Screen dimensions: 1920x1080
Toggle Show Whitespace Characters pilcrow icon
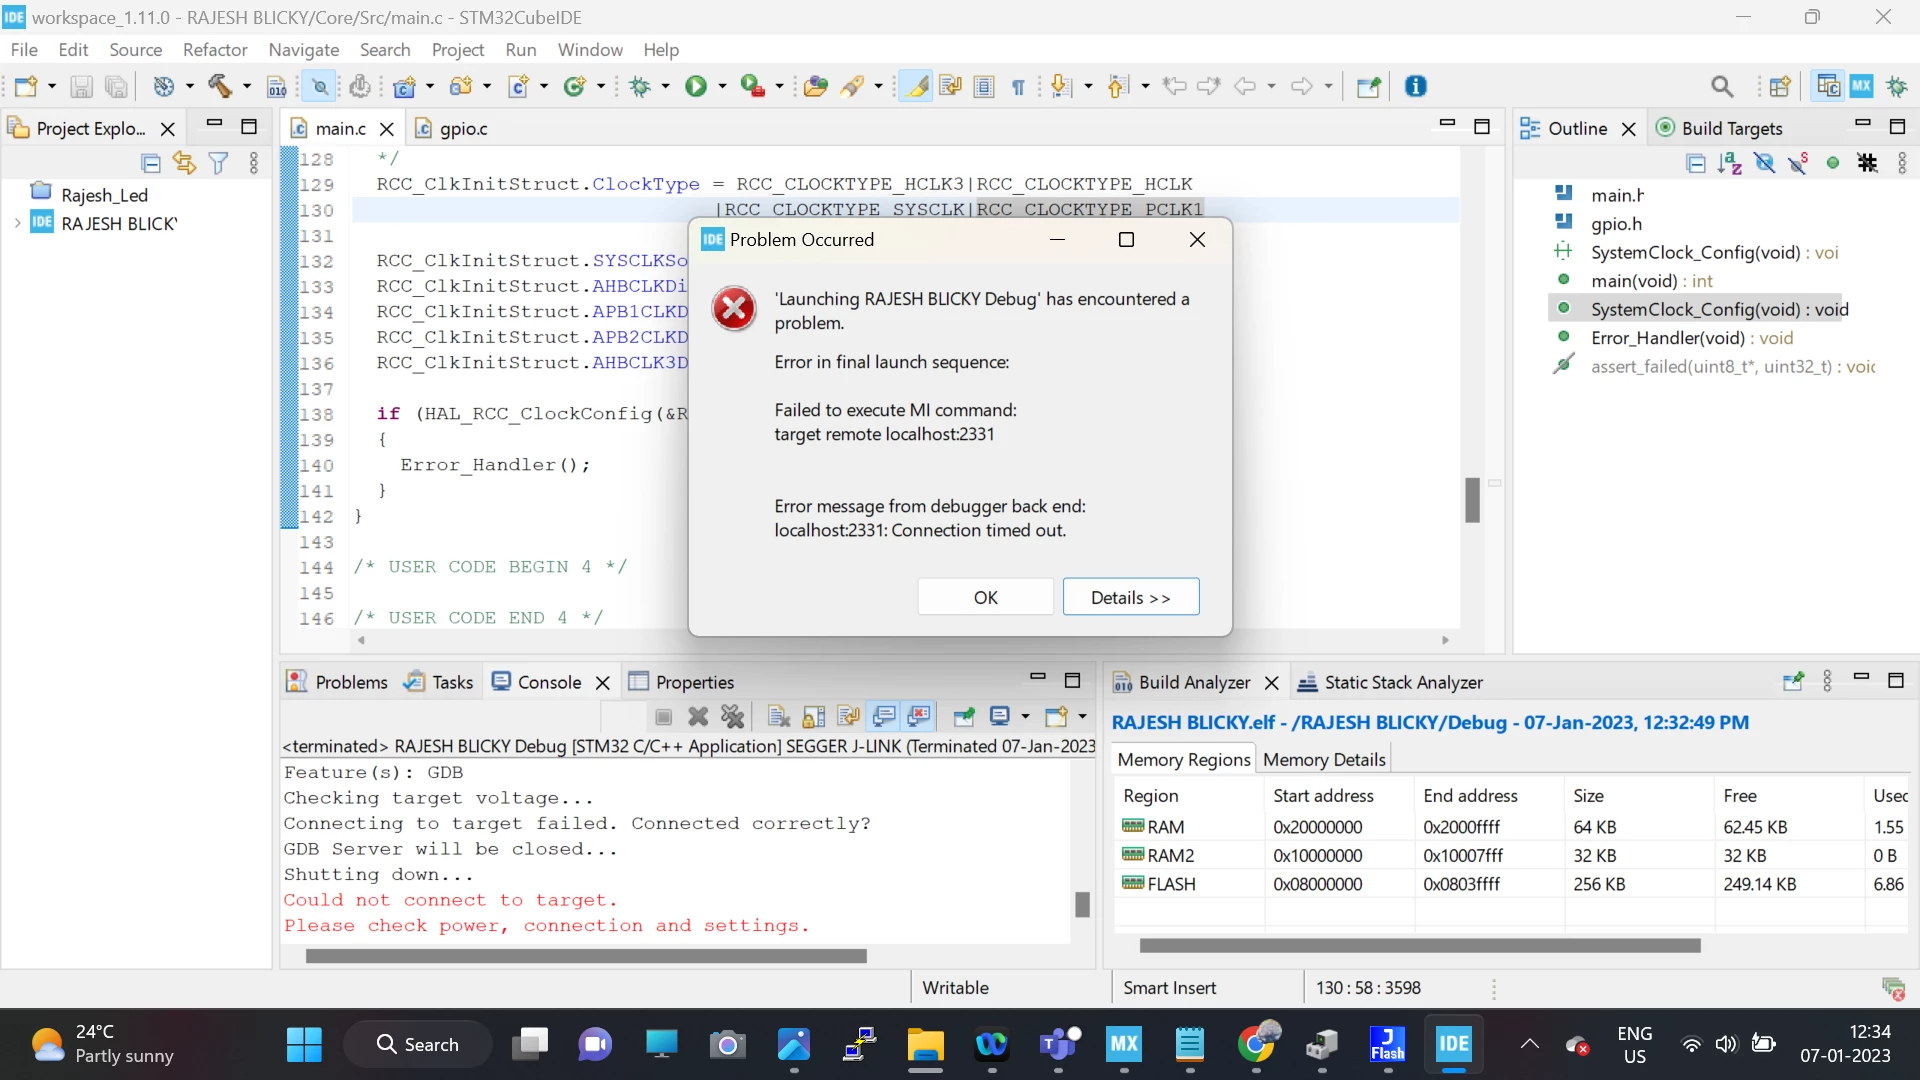point(1018,87)
